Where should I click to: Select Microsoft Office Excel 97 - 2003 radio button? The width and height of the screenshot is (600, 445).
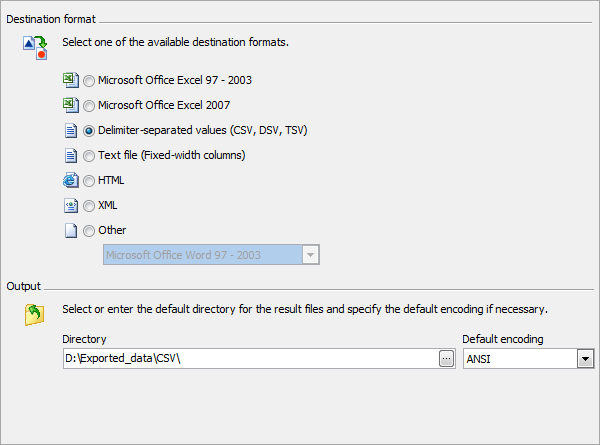pyautogui.click(x=90, y=81)
